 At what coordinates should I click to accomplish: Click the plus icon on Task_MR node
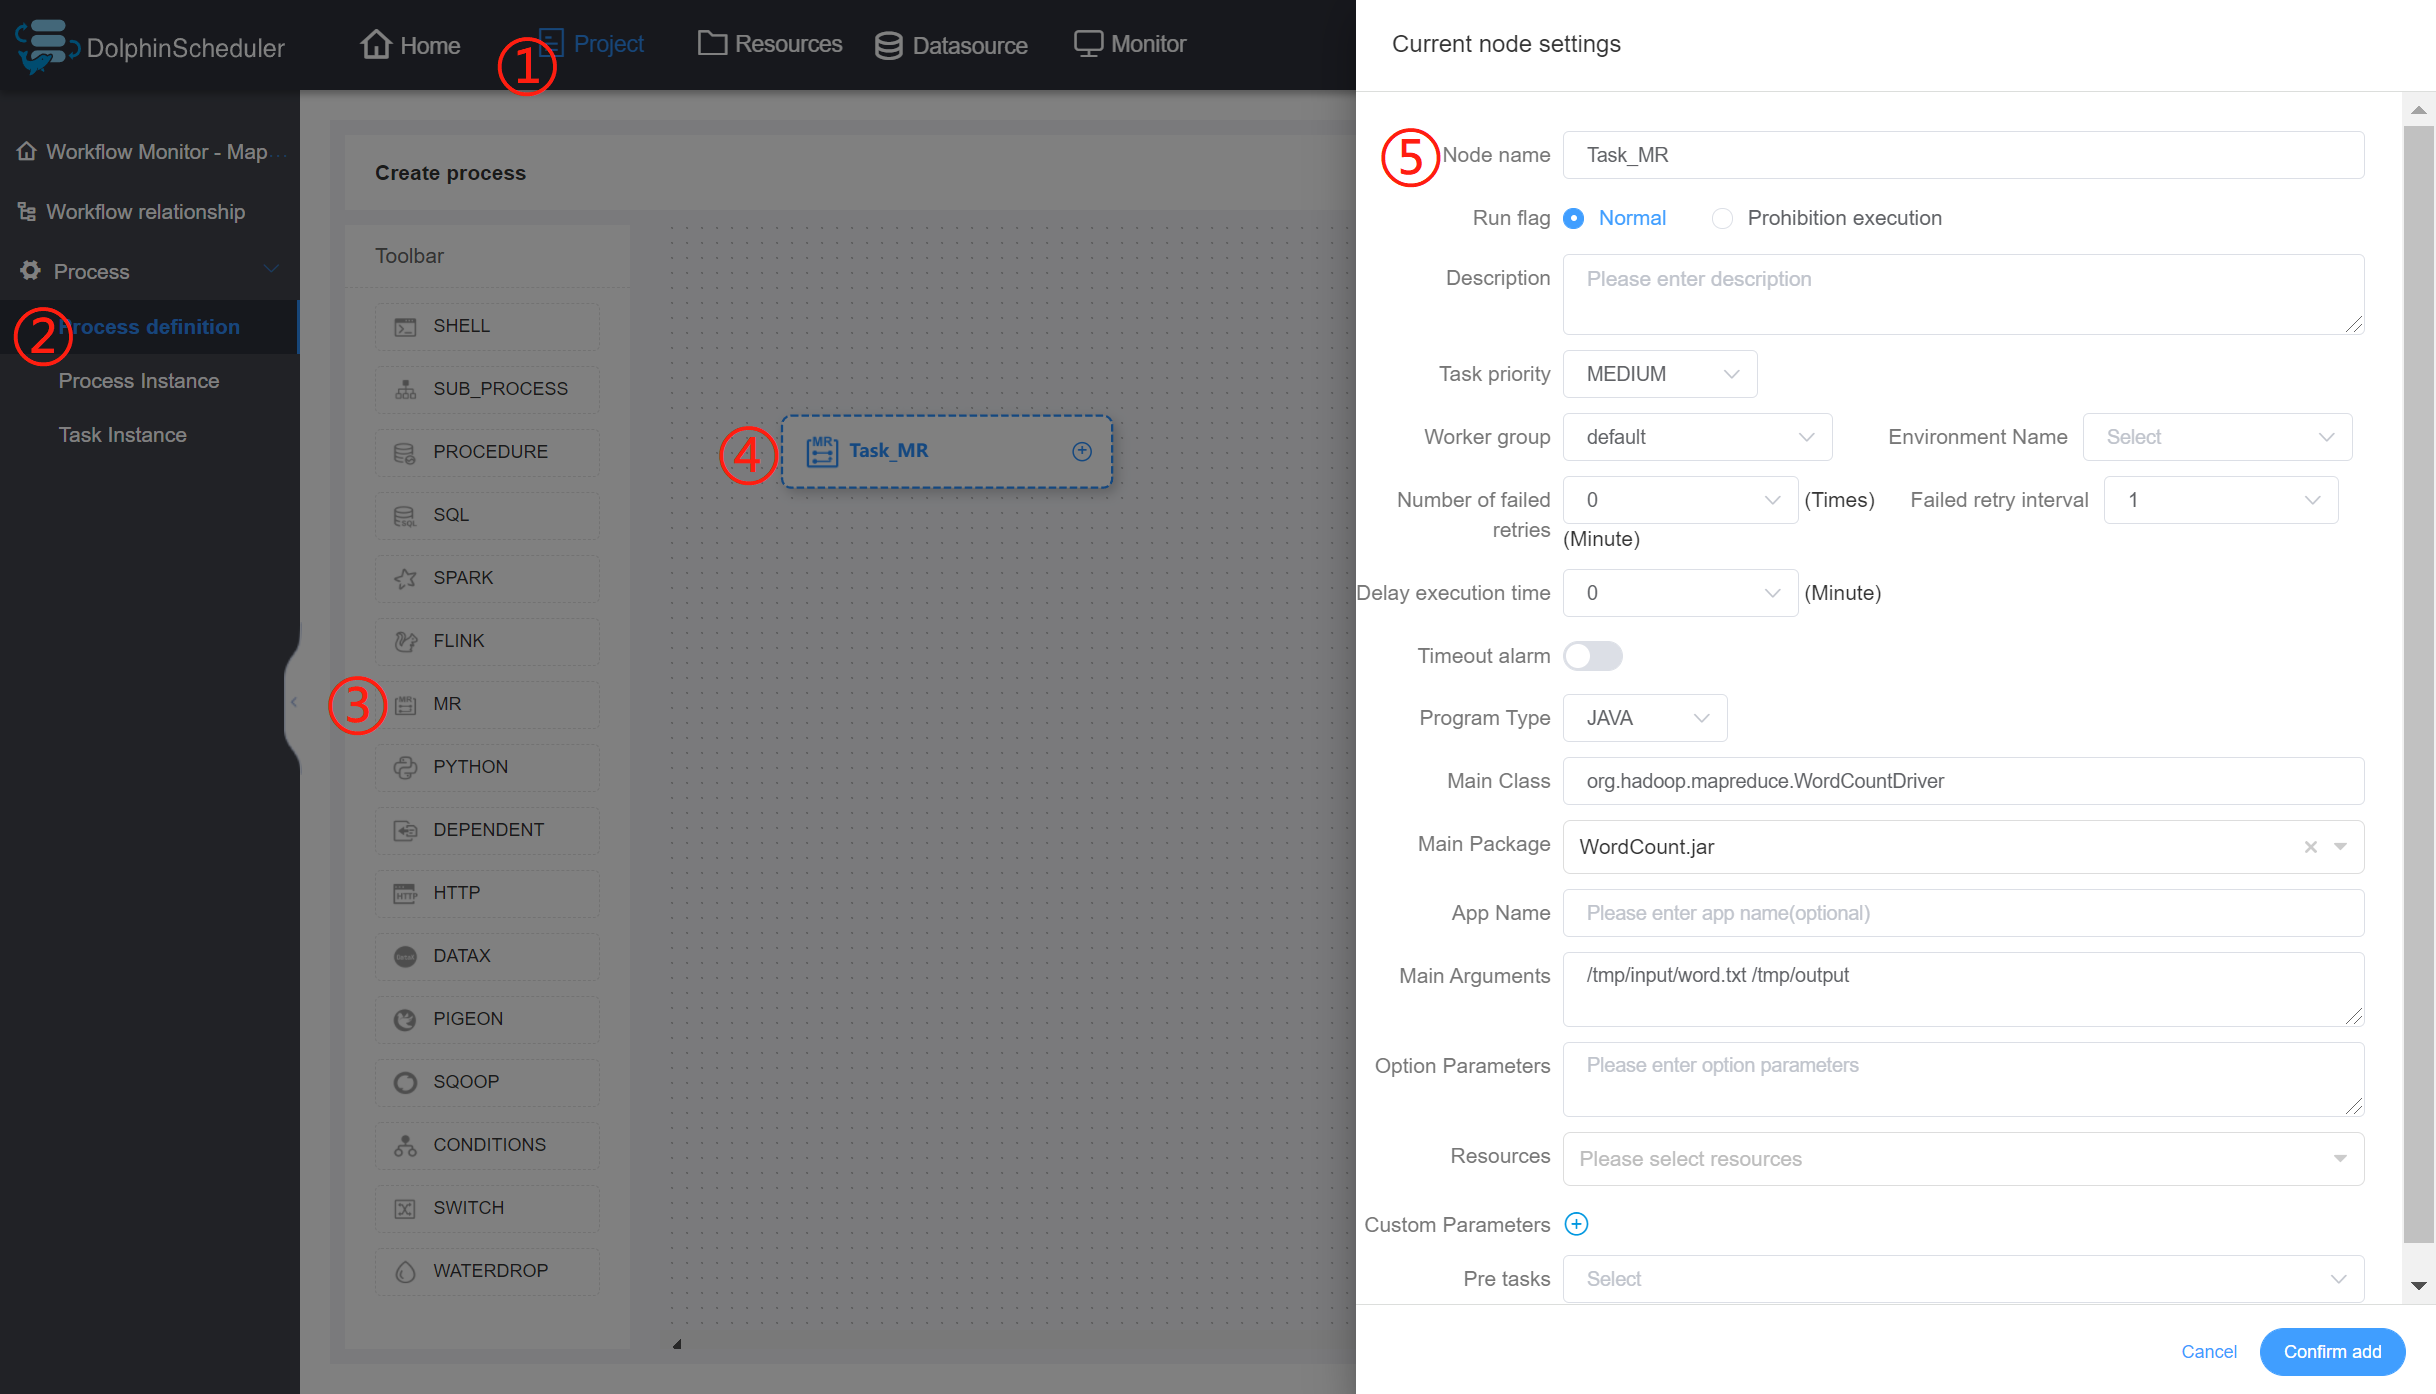[x=1082, y=452]
